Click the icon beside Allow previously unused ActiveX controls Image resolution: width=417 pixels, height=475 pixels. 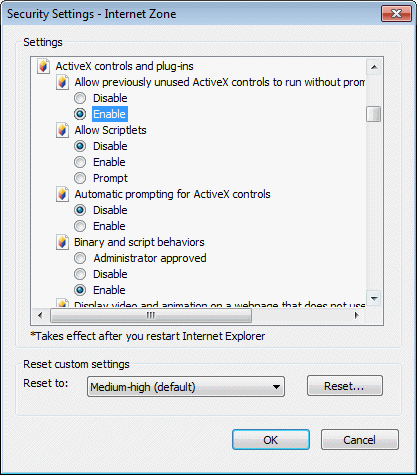pyautogui.click(x=62, y=82)
